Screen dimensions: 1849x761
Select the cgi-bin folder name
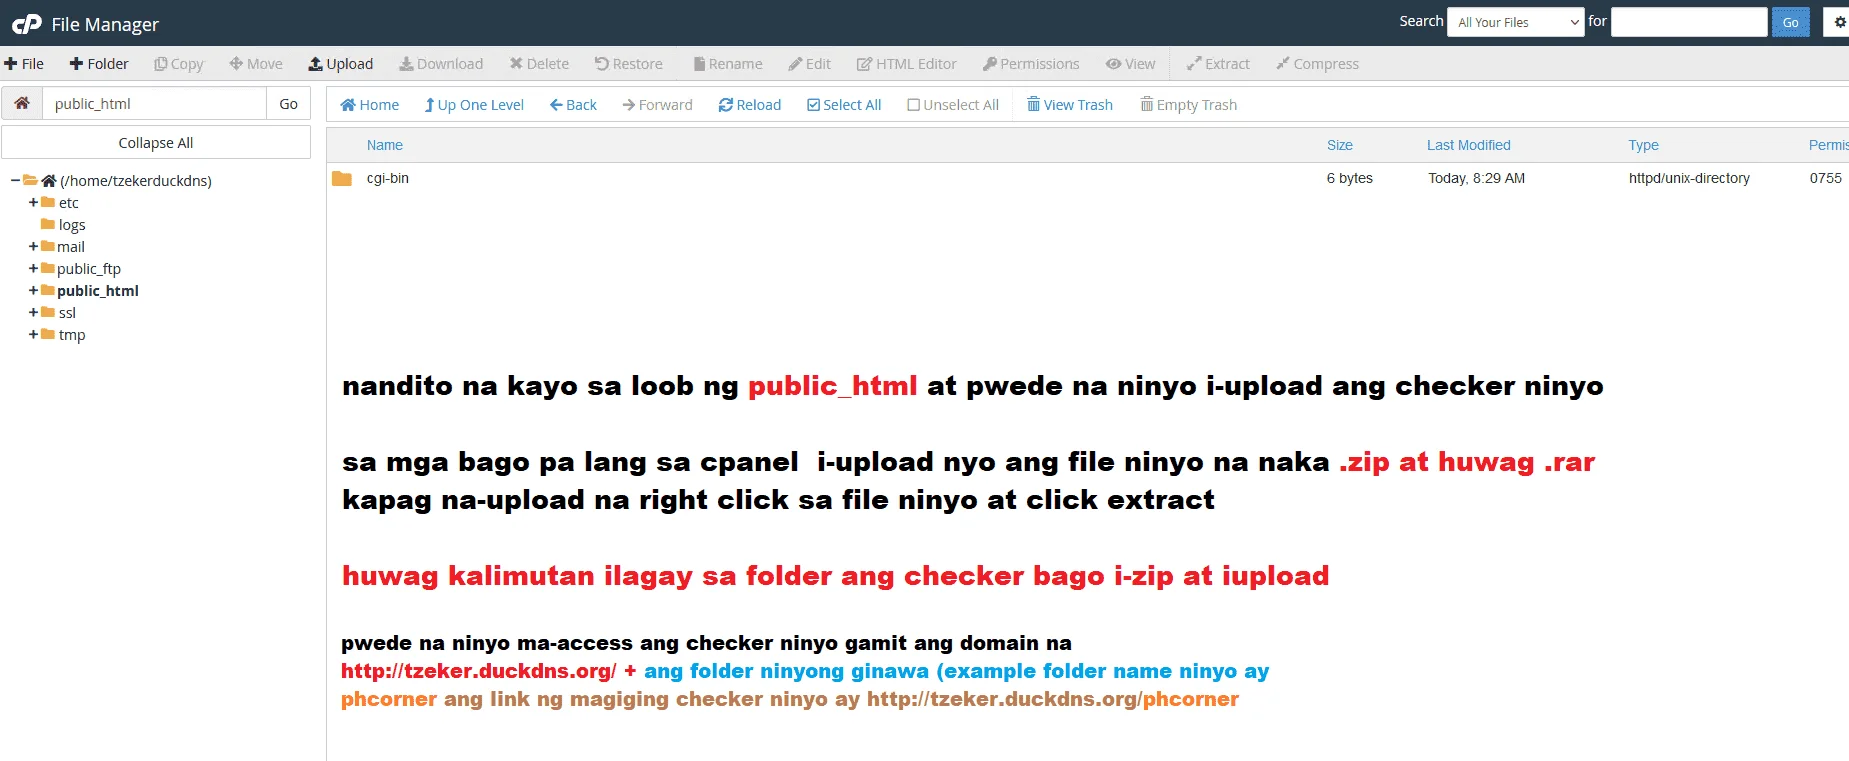coord(388,178)
